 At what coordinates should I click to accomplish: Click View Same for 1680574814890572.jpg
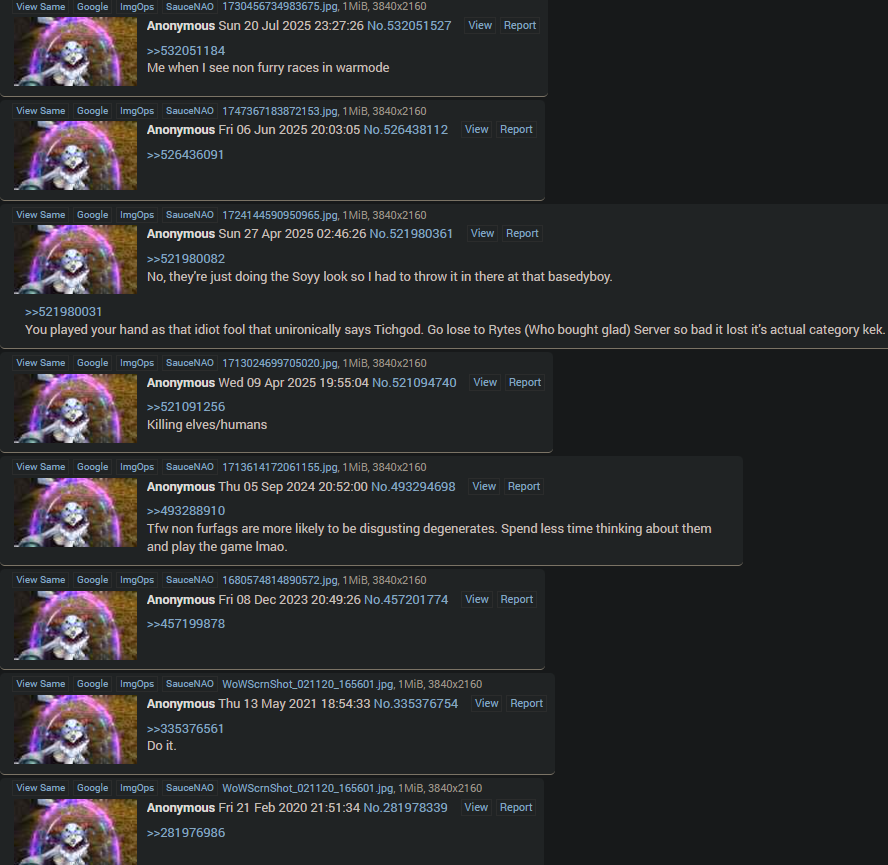41,580
